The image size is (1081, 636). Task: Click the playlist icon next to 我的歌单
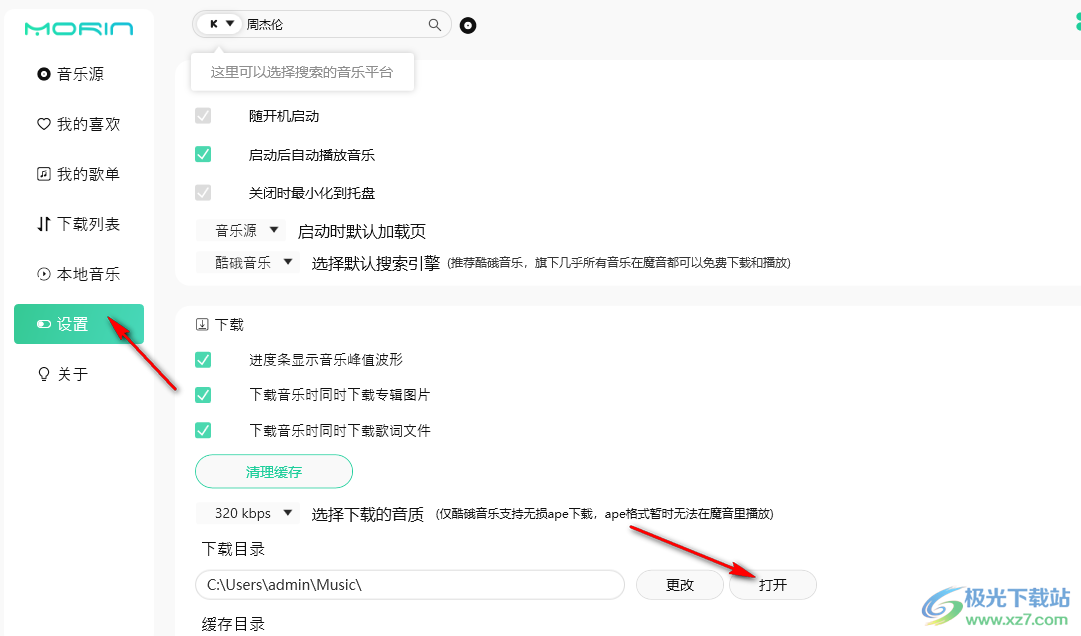(x=43, y=174)
